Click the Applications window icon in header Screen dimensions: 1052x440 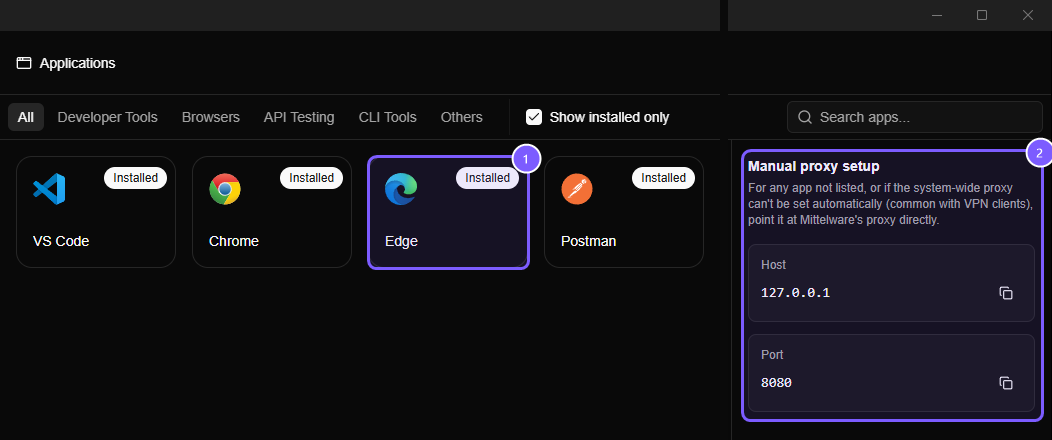(x=24, y=63)
